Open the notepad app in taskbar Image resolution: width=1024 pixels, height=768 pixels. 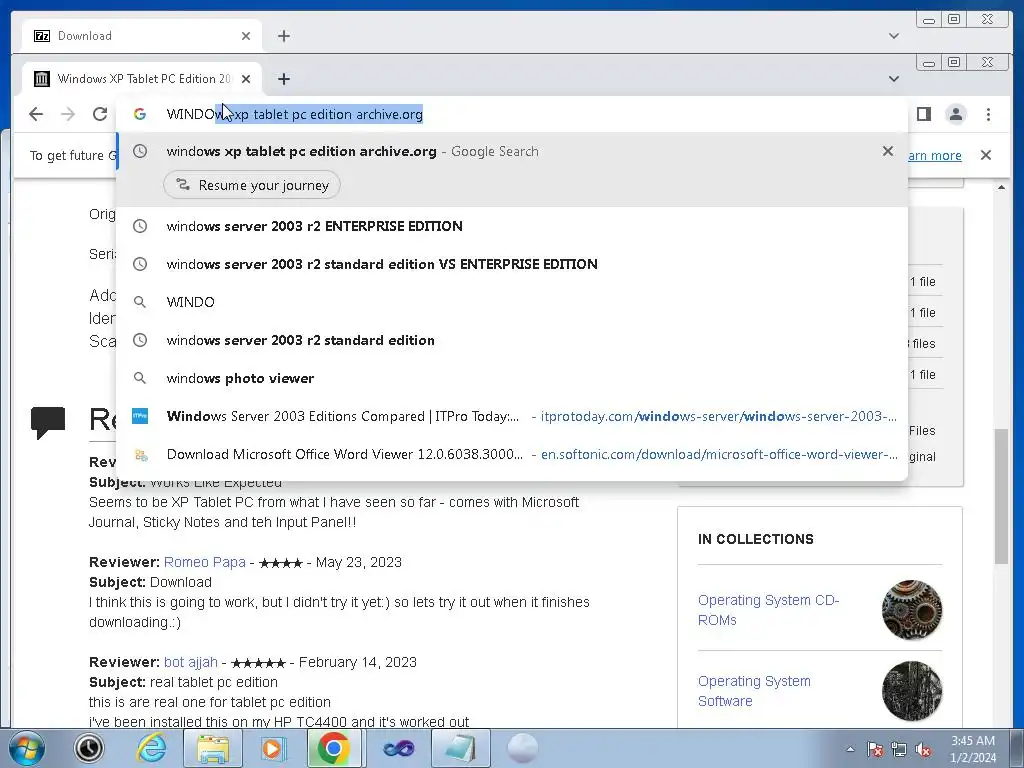click(460, 748)
